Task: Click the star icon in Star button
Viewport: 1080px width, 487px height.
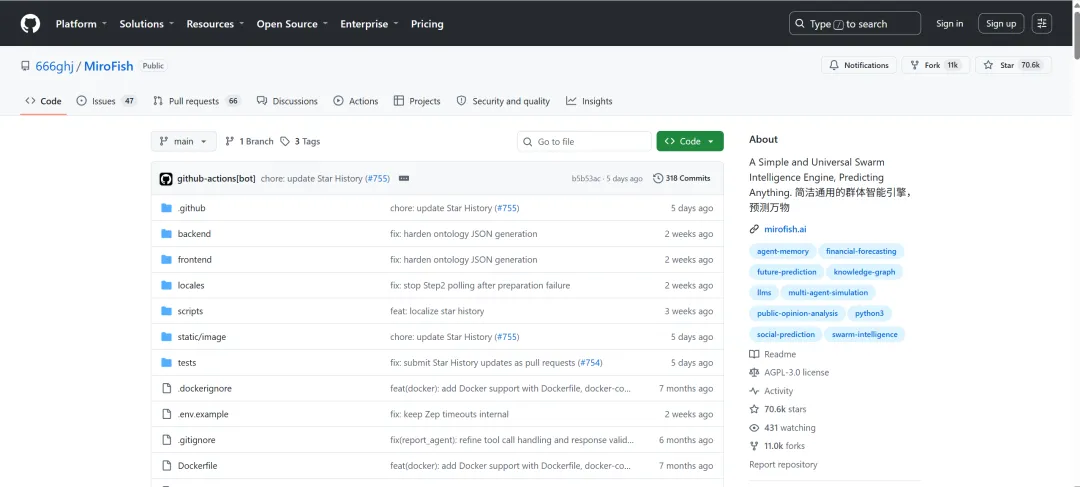Action: coord(988,65)
